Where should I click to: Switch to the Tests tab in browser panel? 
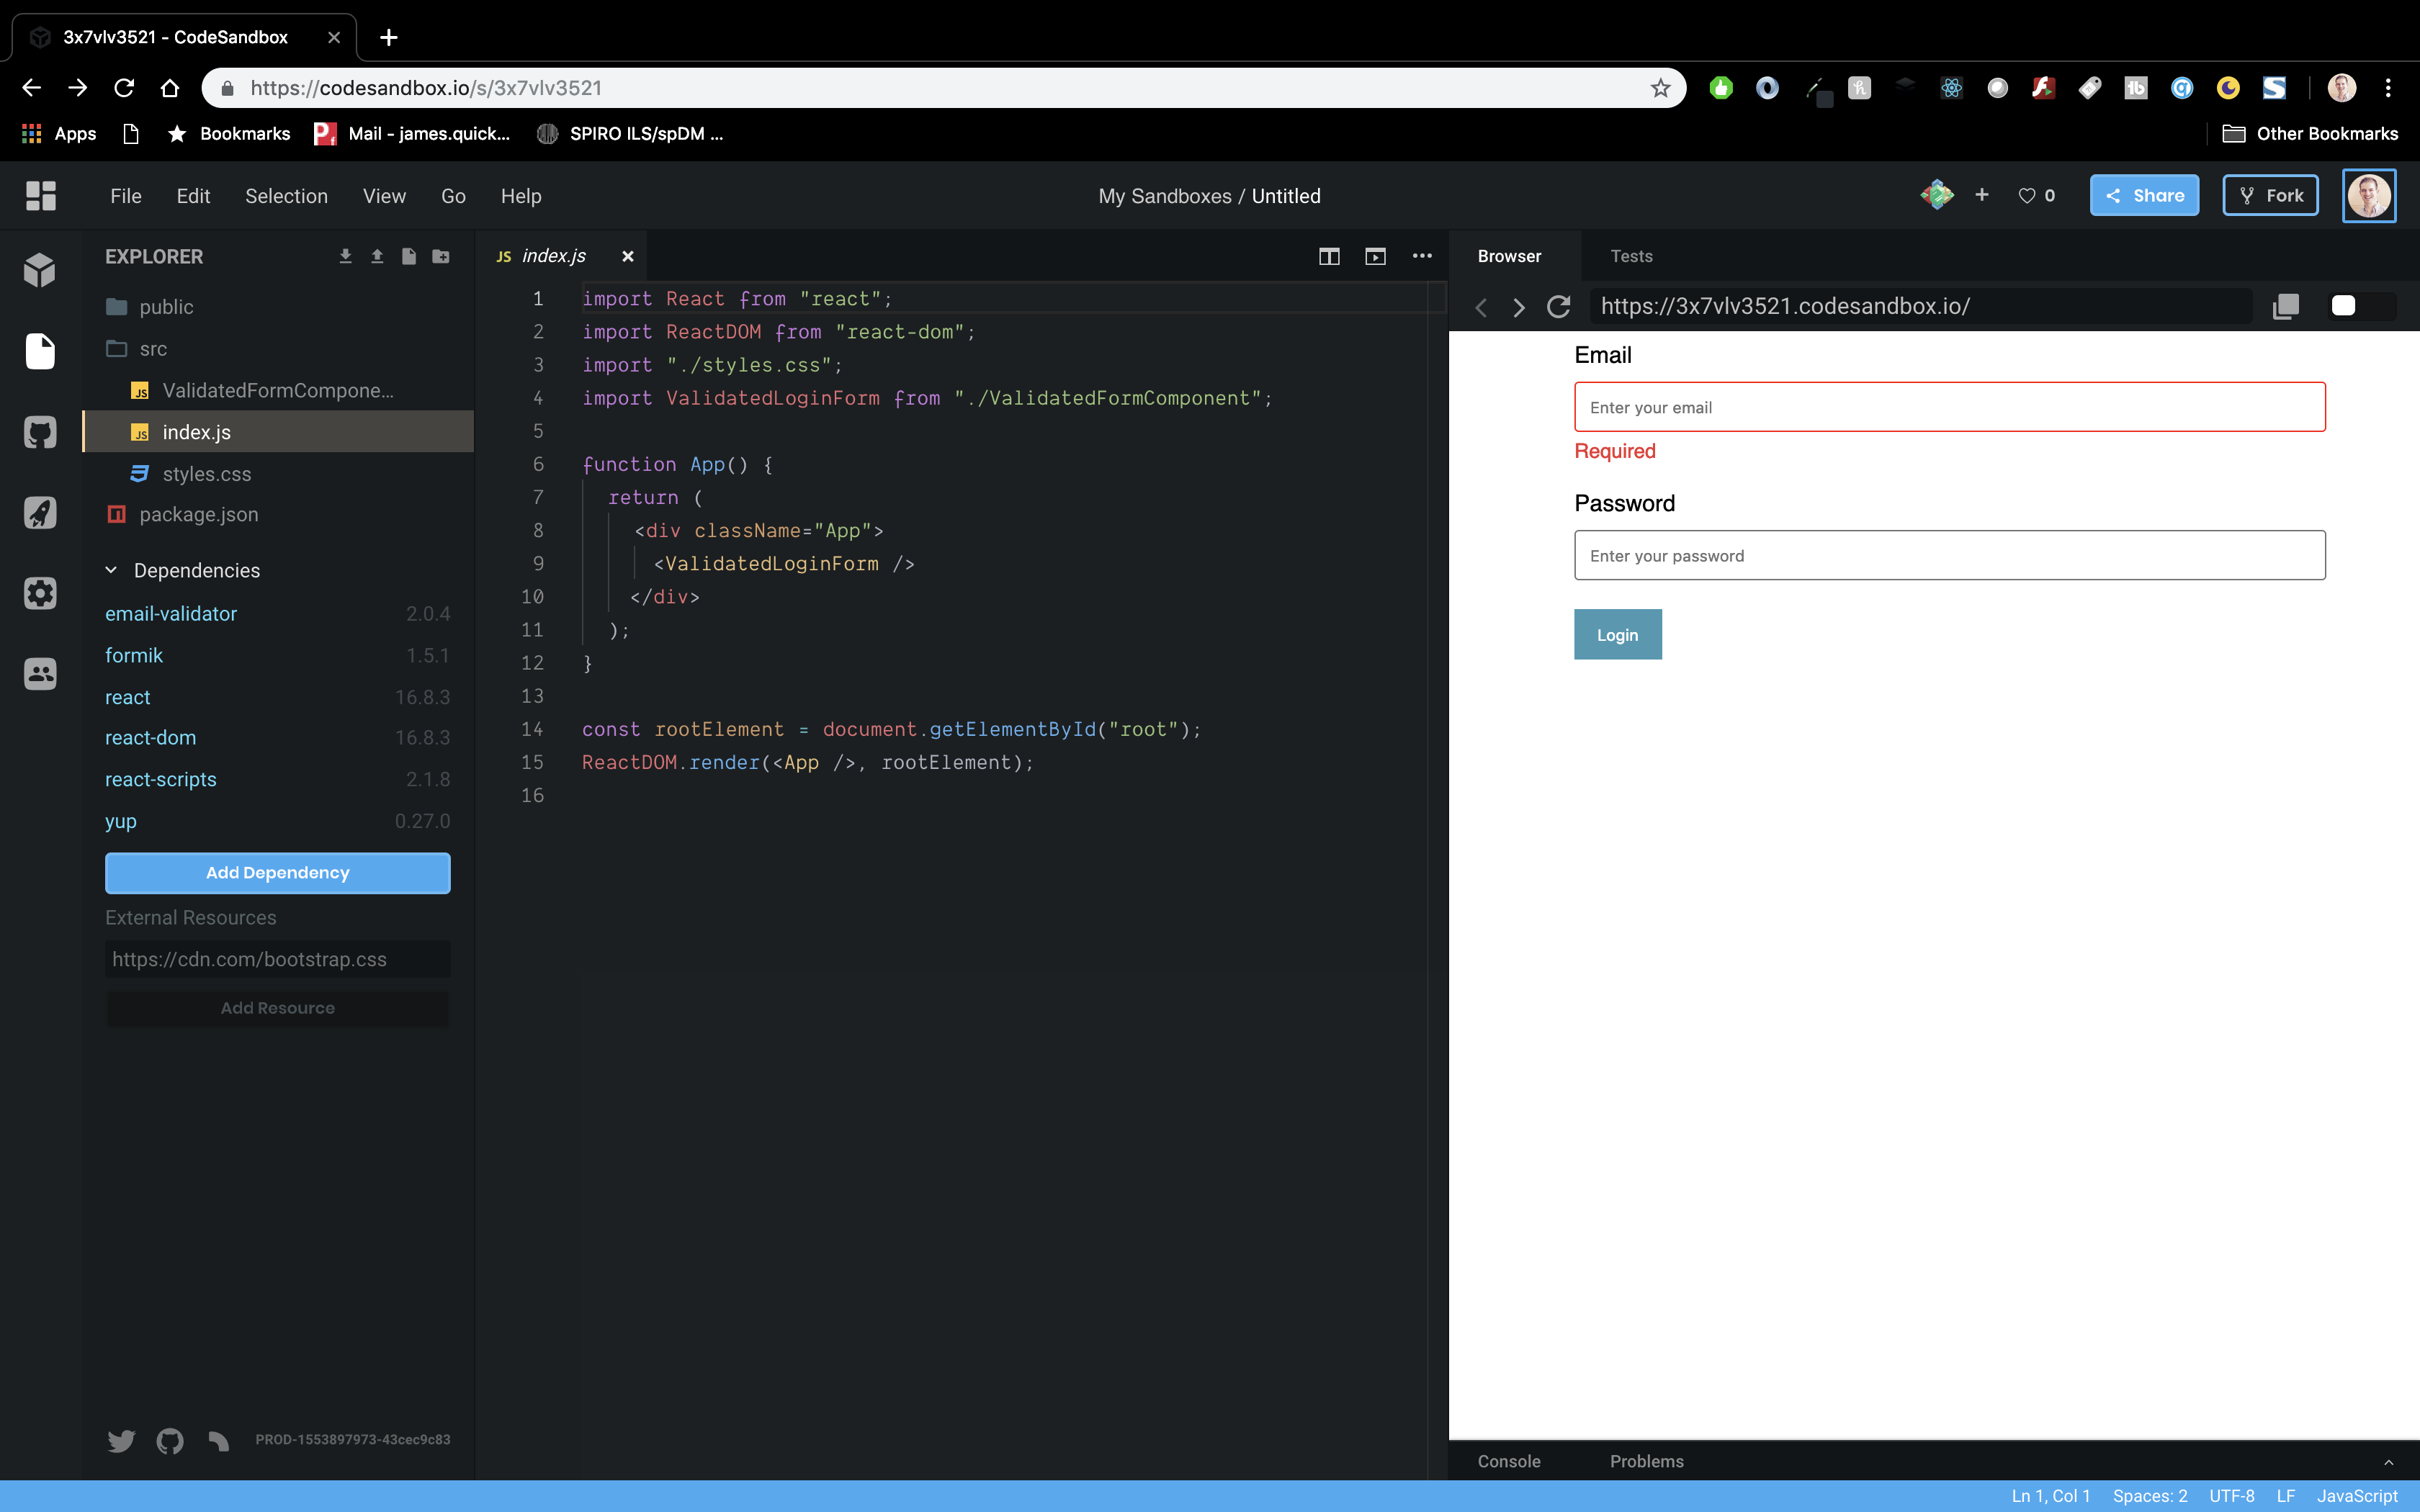[x=1631, y=256]
